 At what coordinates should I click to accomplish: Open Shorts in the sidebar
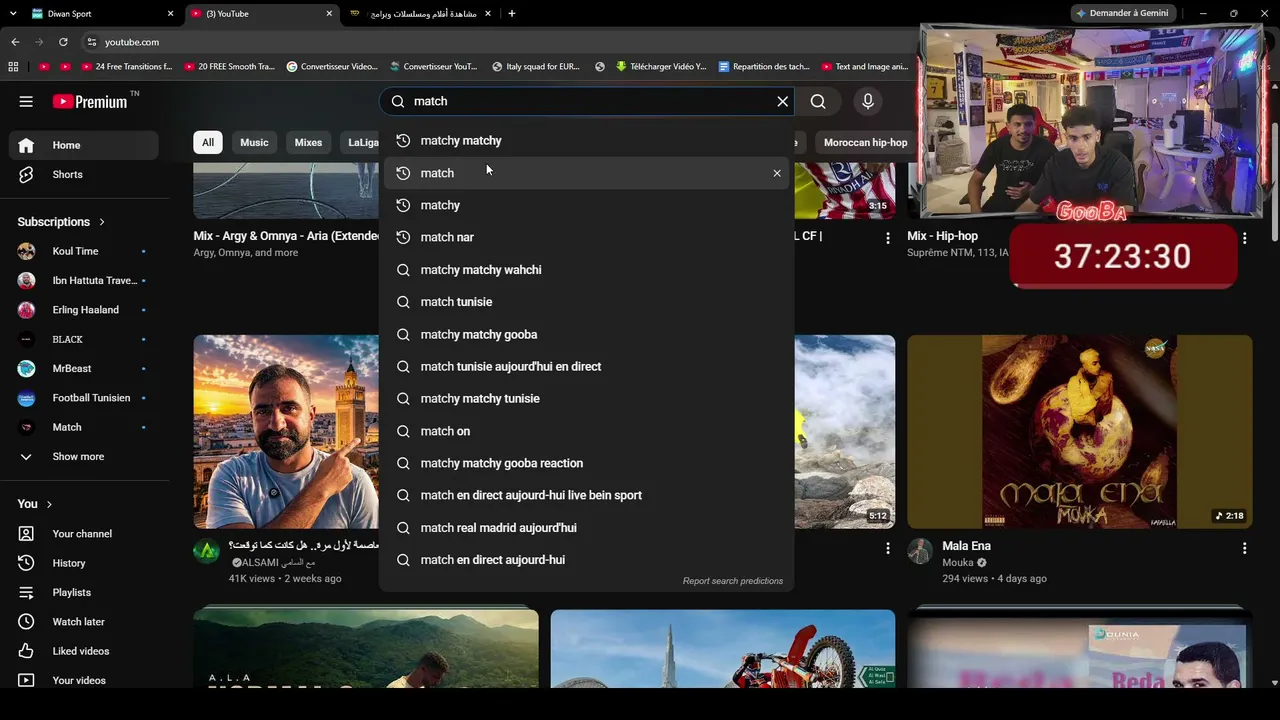click(84, 174)
